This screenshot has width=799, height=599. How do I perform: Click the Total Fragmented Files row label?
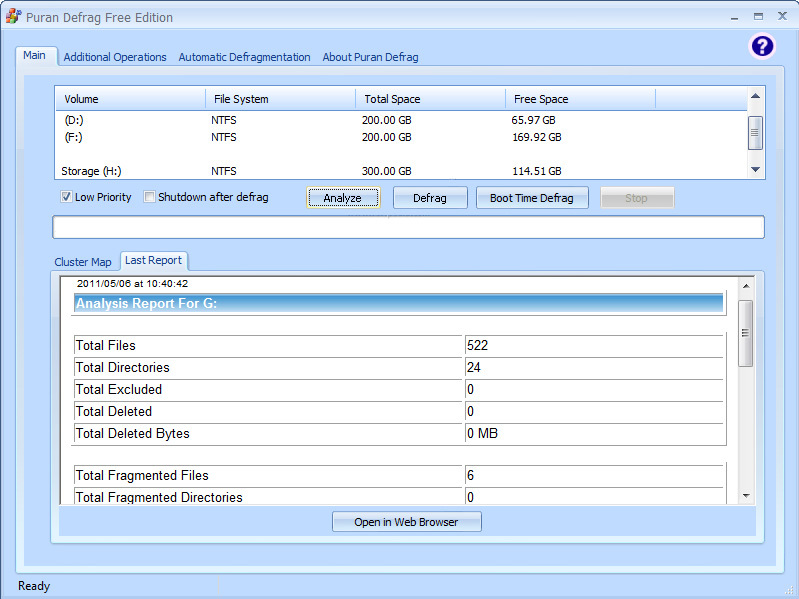coord(142,475)
